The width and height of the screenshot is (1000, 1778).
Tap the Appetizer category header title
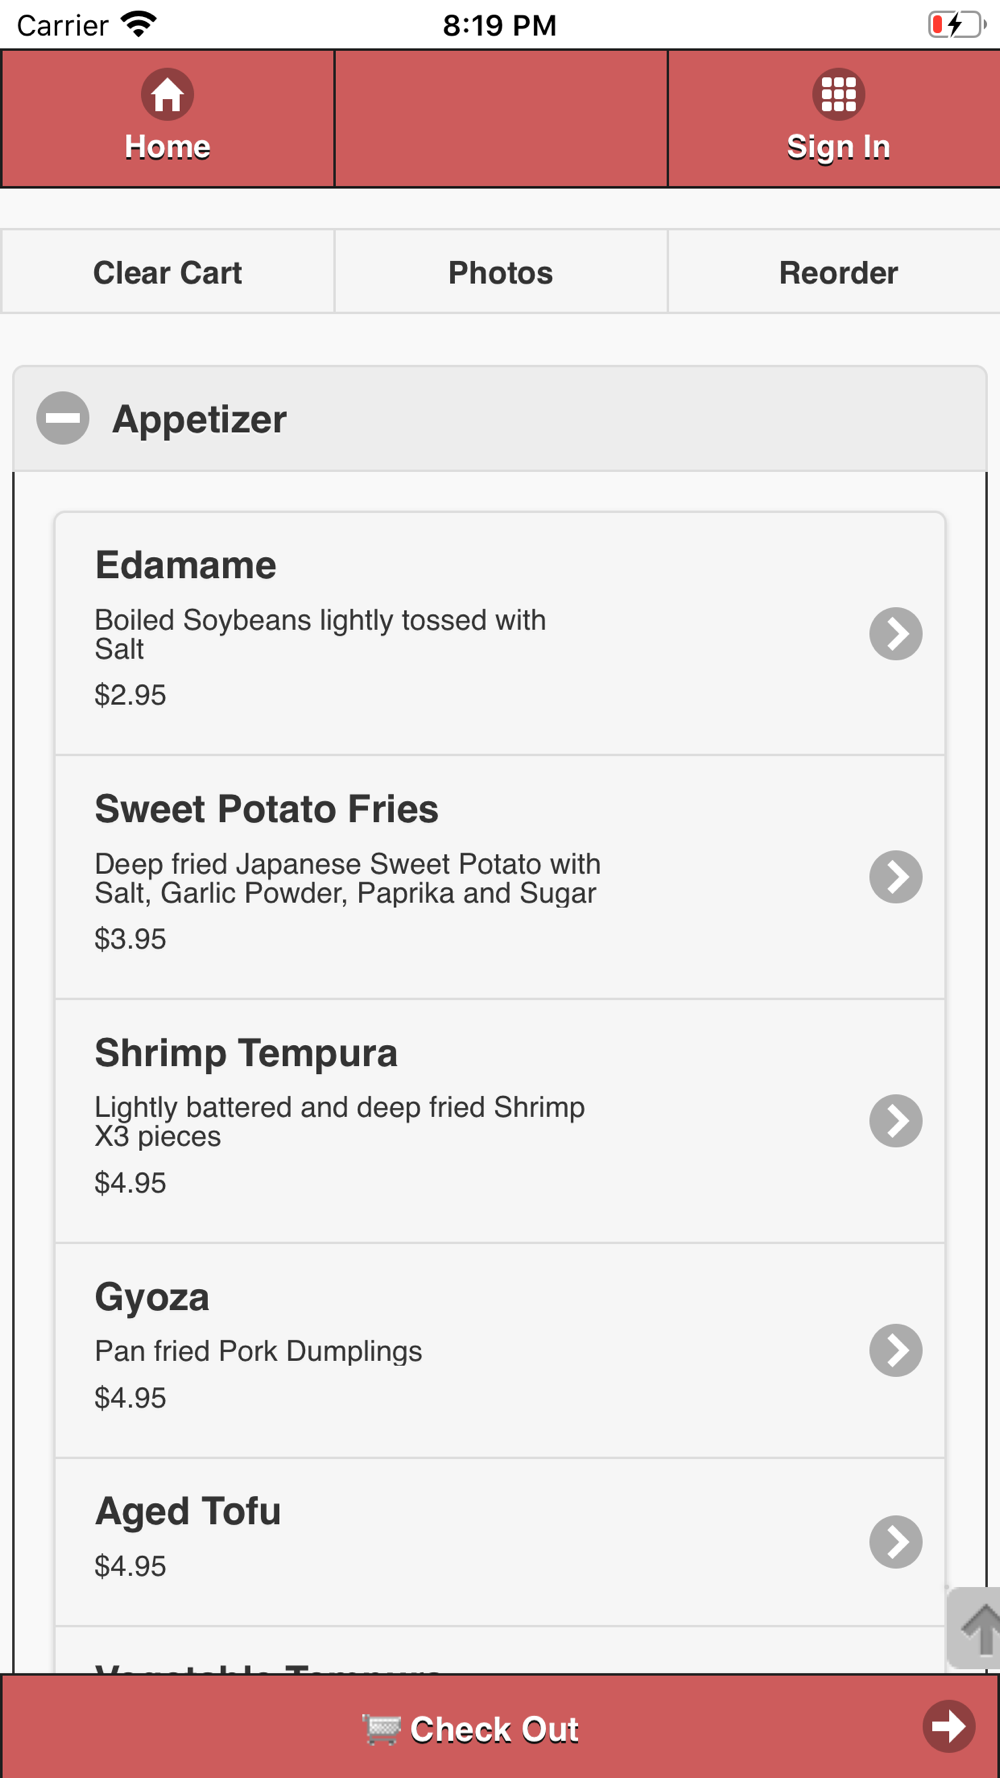(200, 419)
